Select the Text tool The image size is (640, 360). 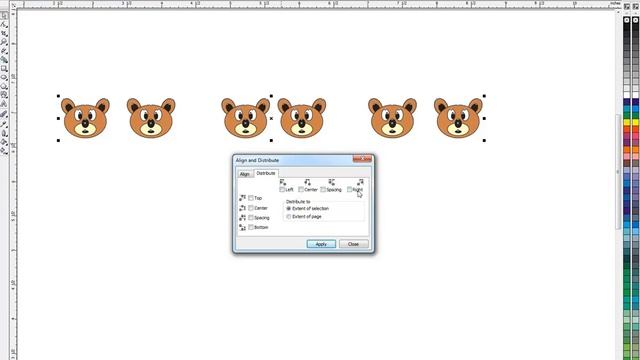click(x=4, y=104)
